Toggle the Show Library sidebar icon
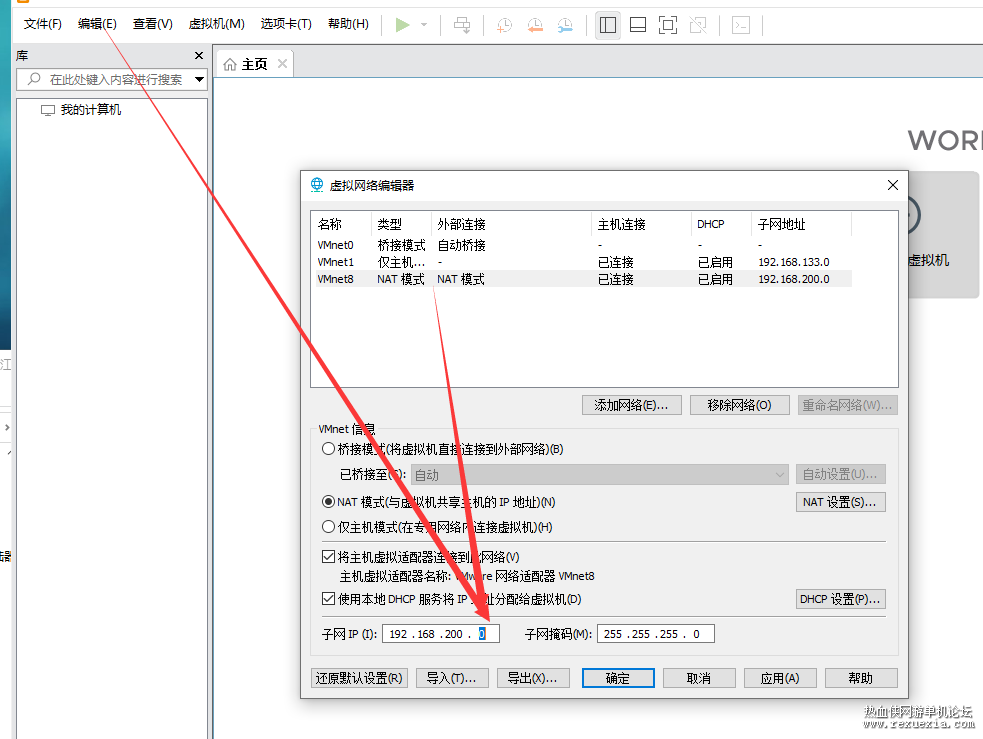Screen dimensions: 983x739 click(607, 25)
